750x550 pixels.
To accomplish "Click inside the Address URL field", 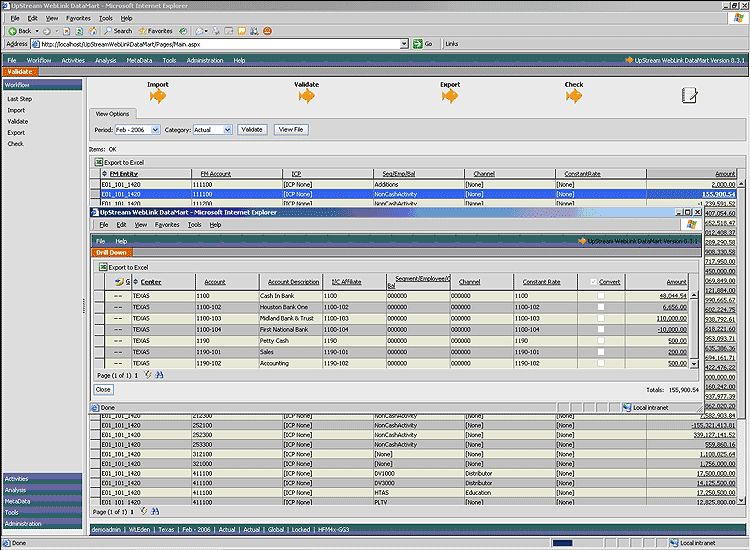I will [x=219, y=44].
